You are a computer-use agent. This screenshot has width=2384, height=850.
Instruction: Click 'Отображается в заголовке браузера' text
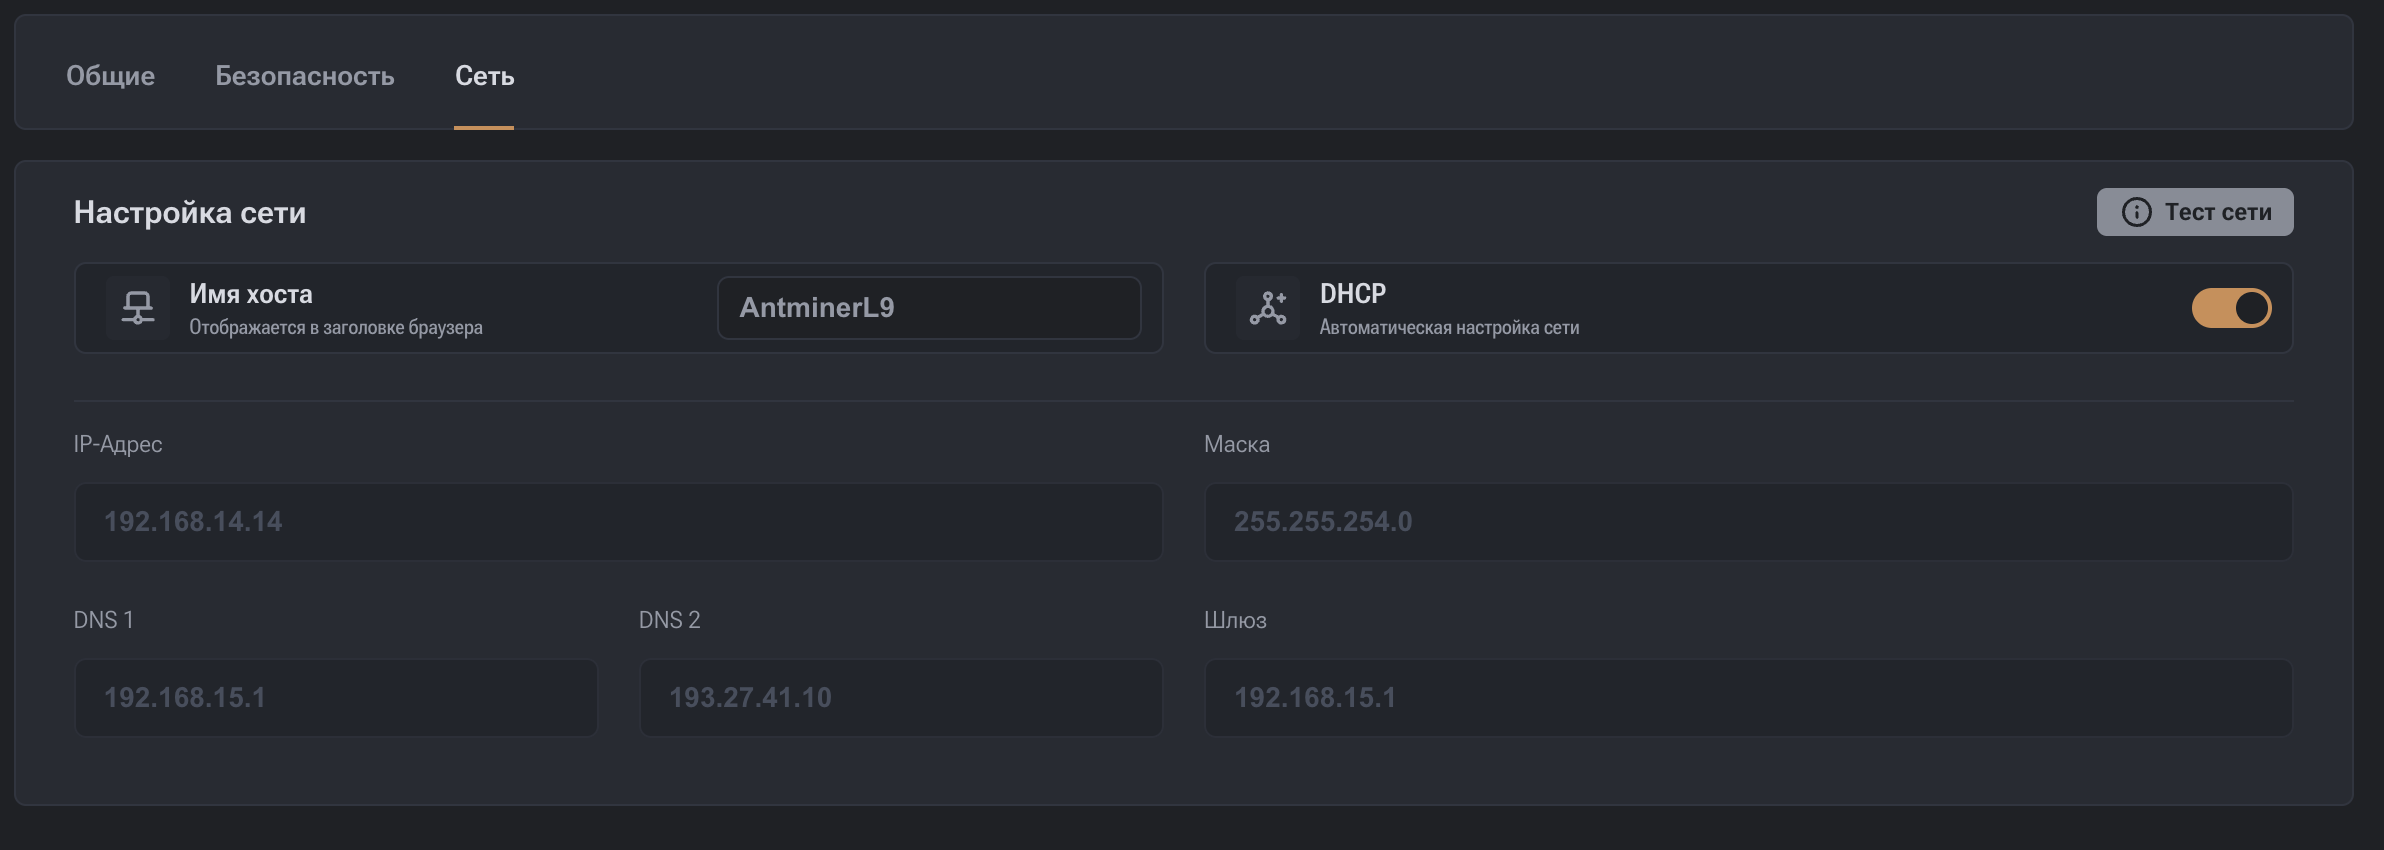point(336,327)
